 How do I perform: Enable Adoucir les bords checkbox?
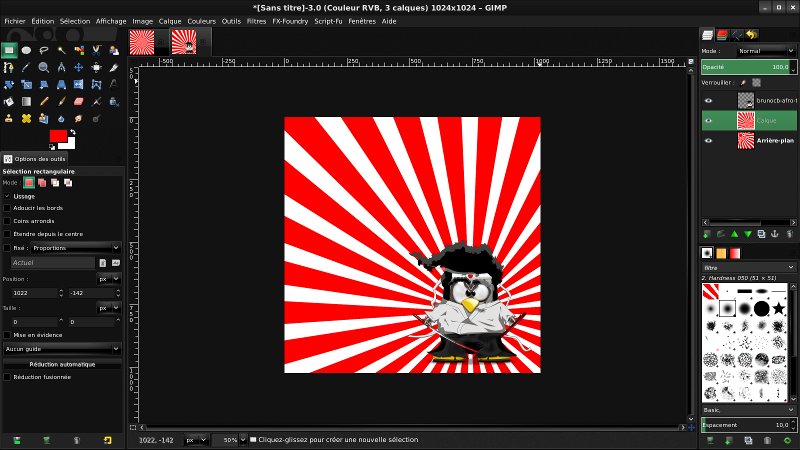(x=7, y=208)
